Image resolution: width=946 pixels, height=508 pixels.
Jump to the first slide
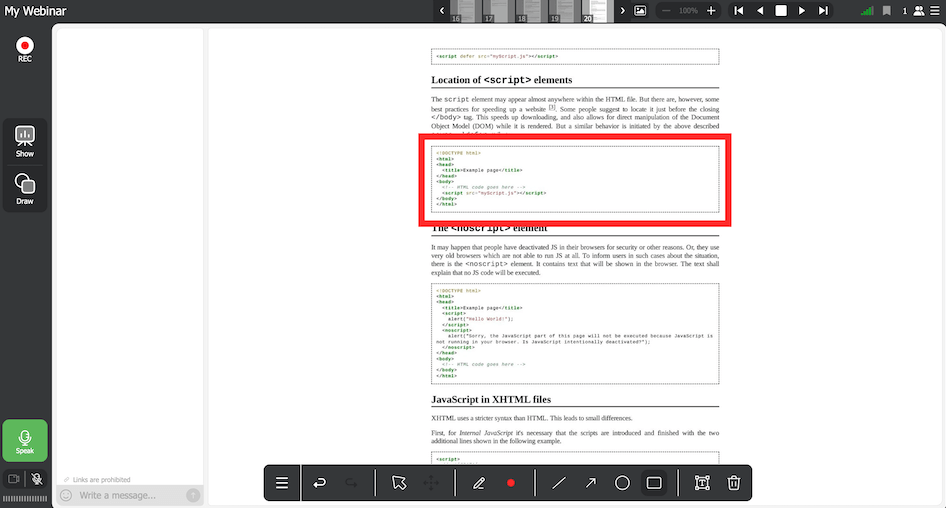[x=738, y=11]
